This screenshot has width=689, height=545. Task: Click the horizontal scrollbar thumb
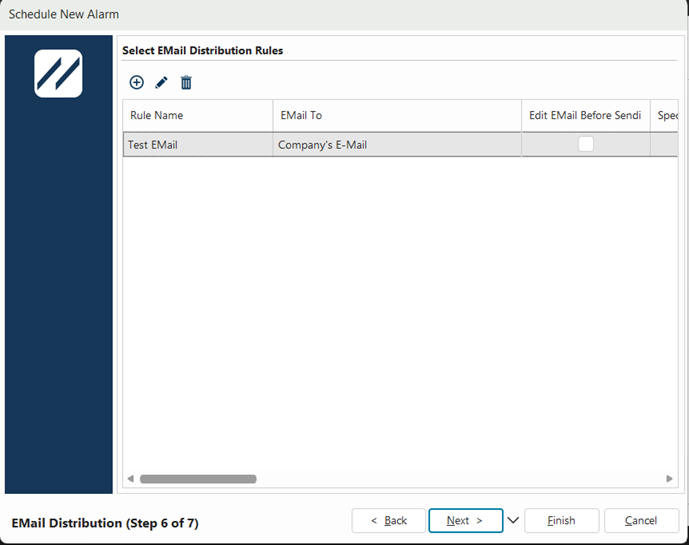click(x=198, y=479)
